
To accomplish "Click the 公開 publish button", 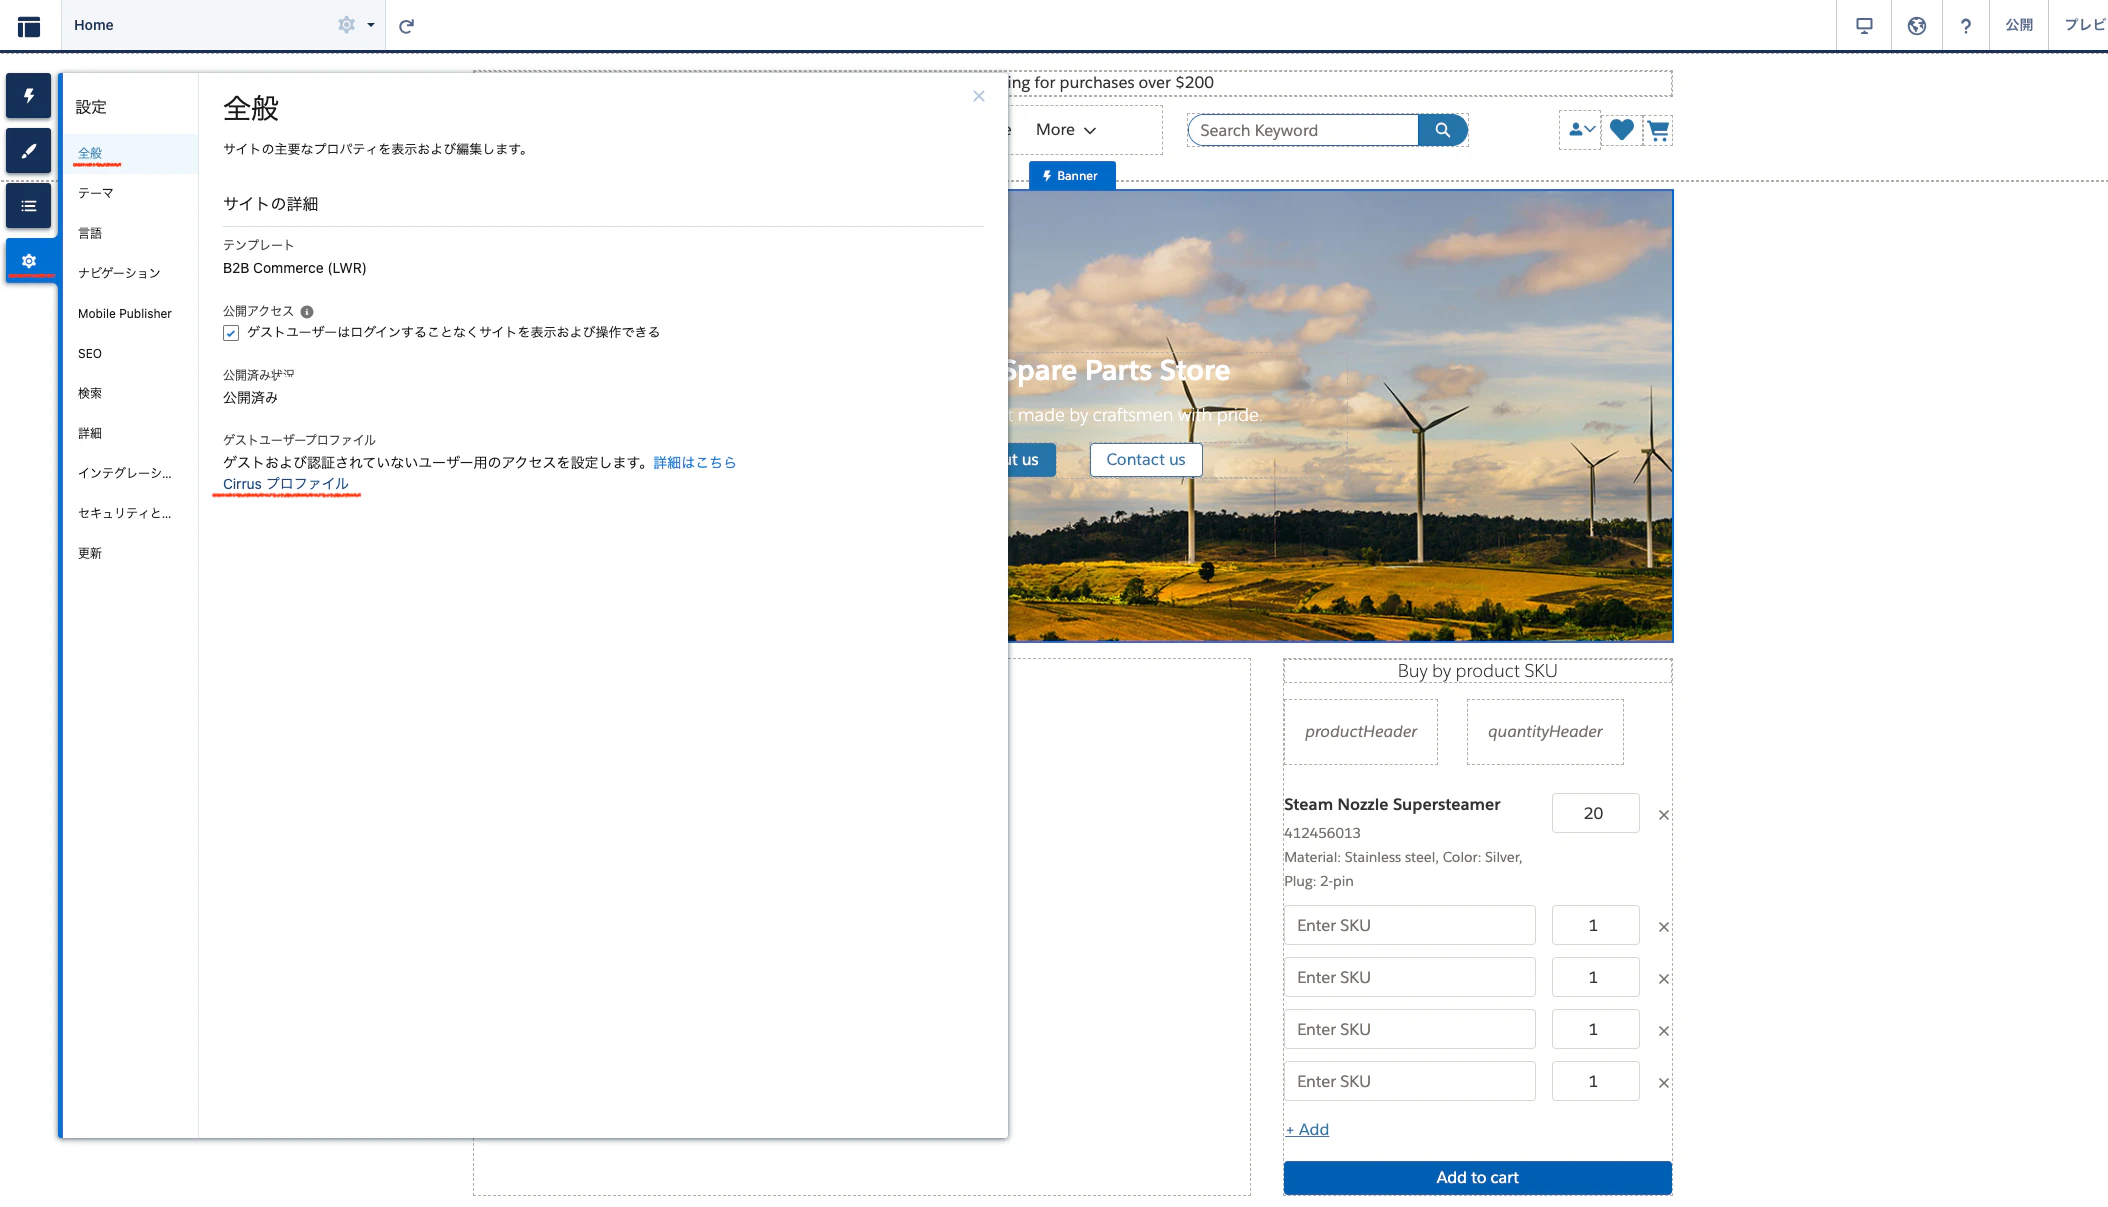I will coord(2019,25).
